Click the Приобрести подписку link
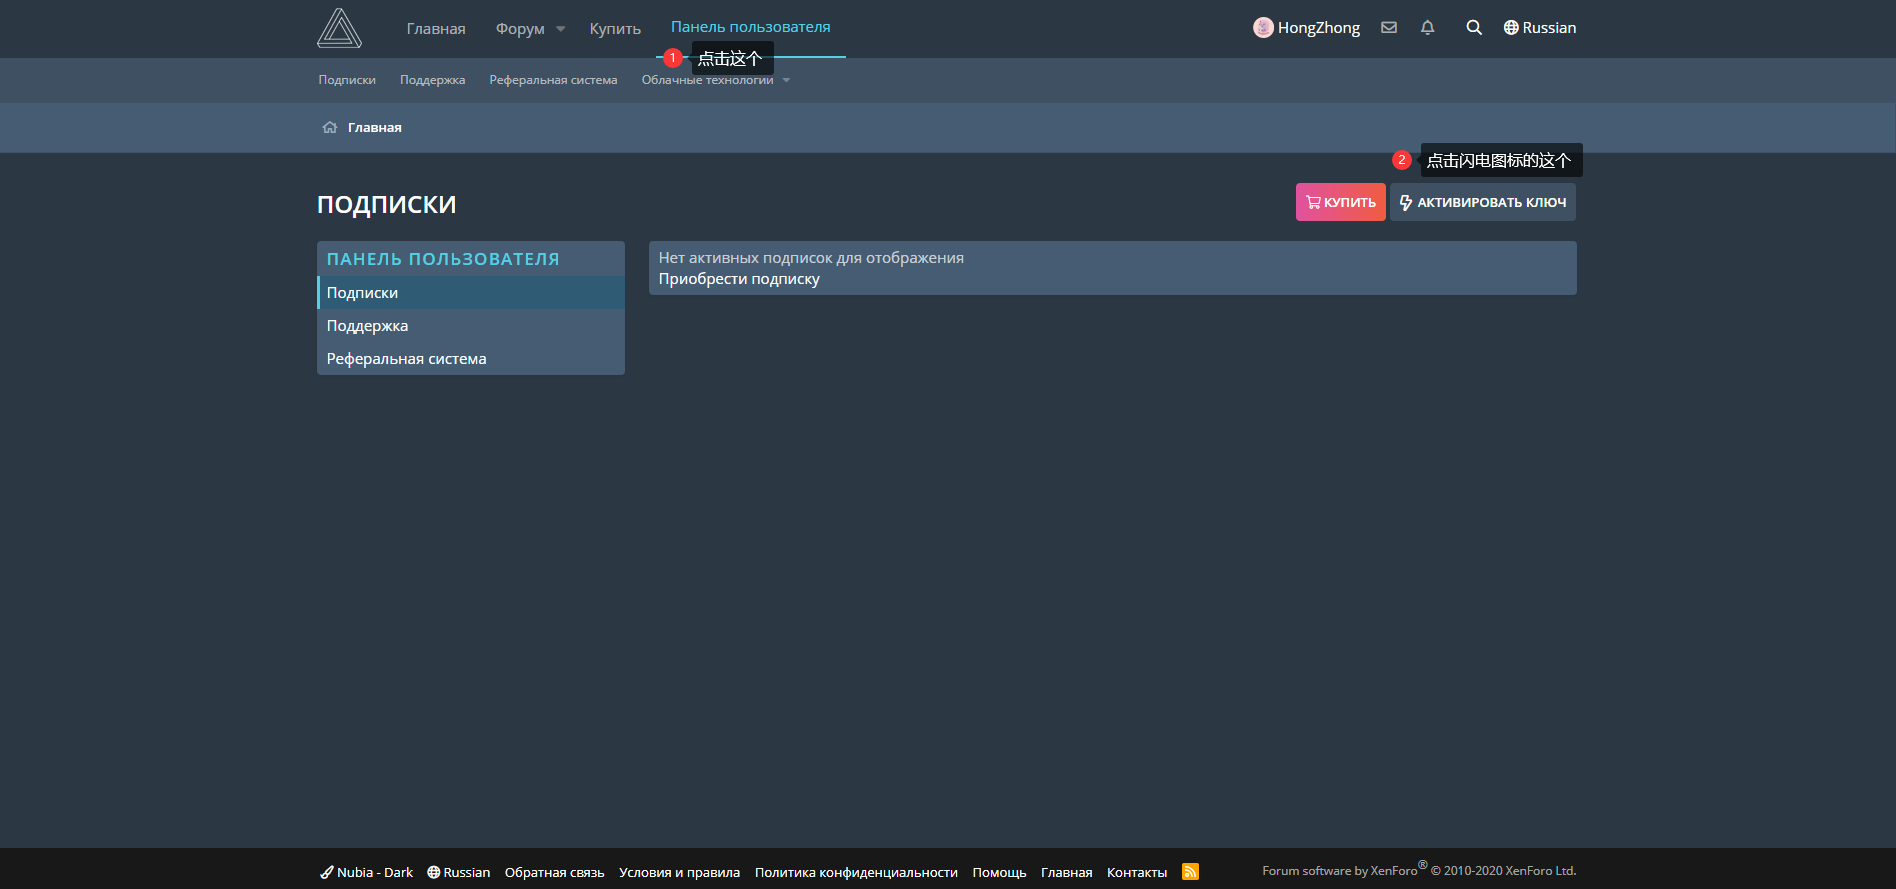 click(739, 279)
